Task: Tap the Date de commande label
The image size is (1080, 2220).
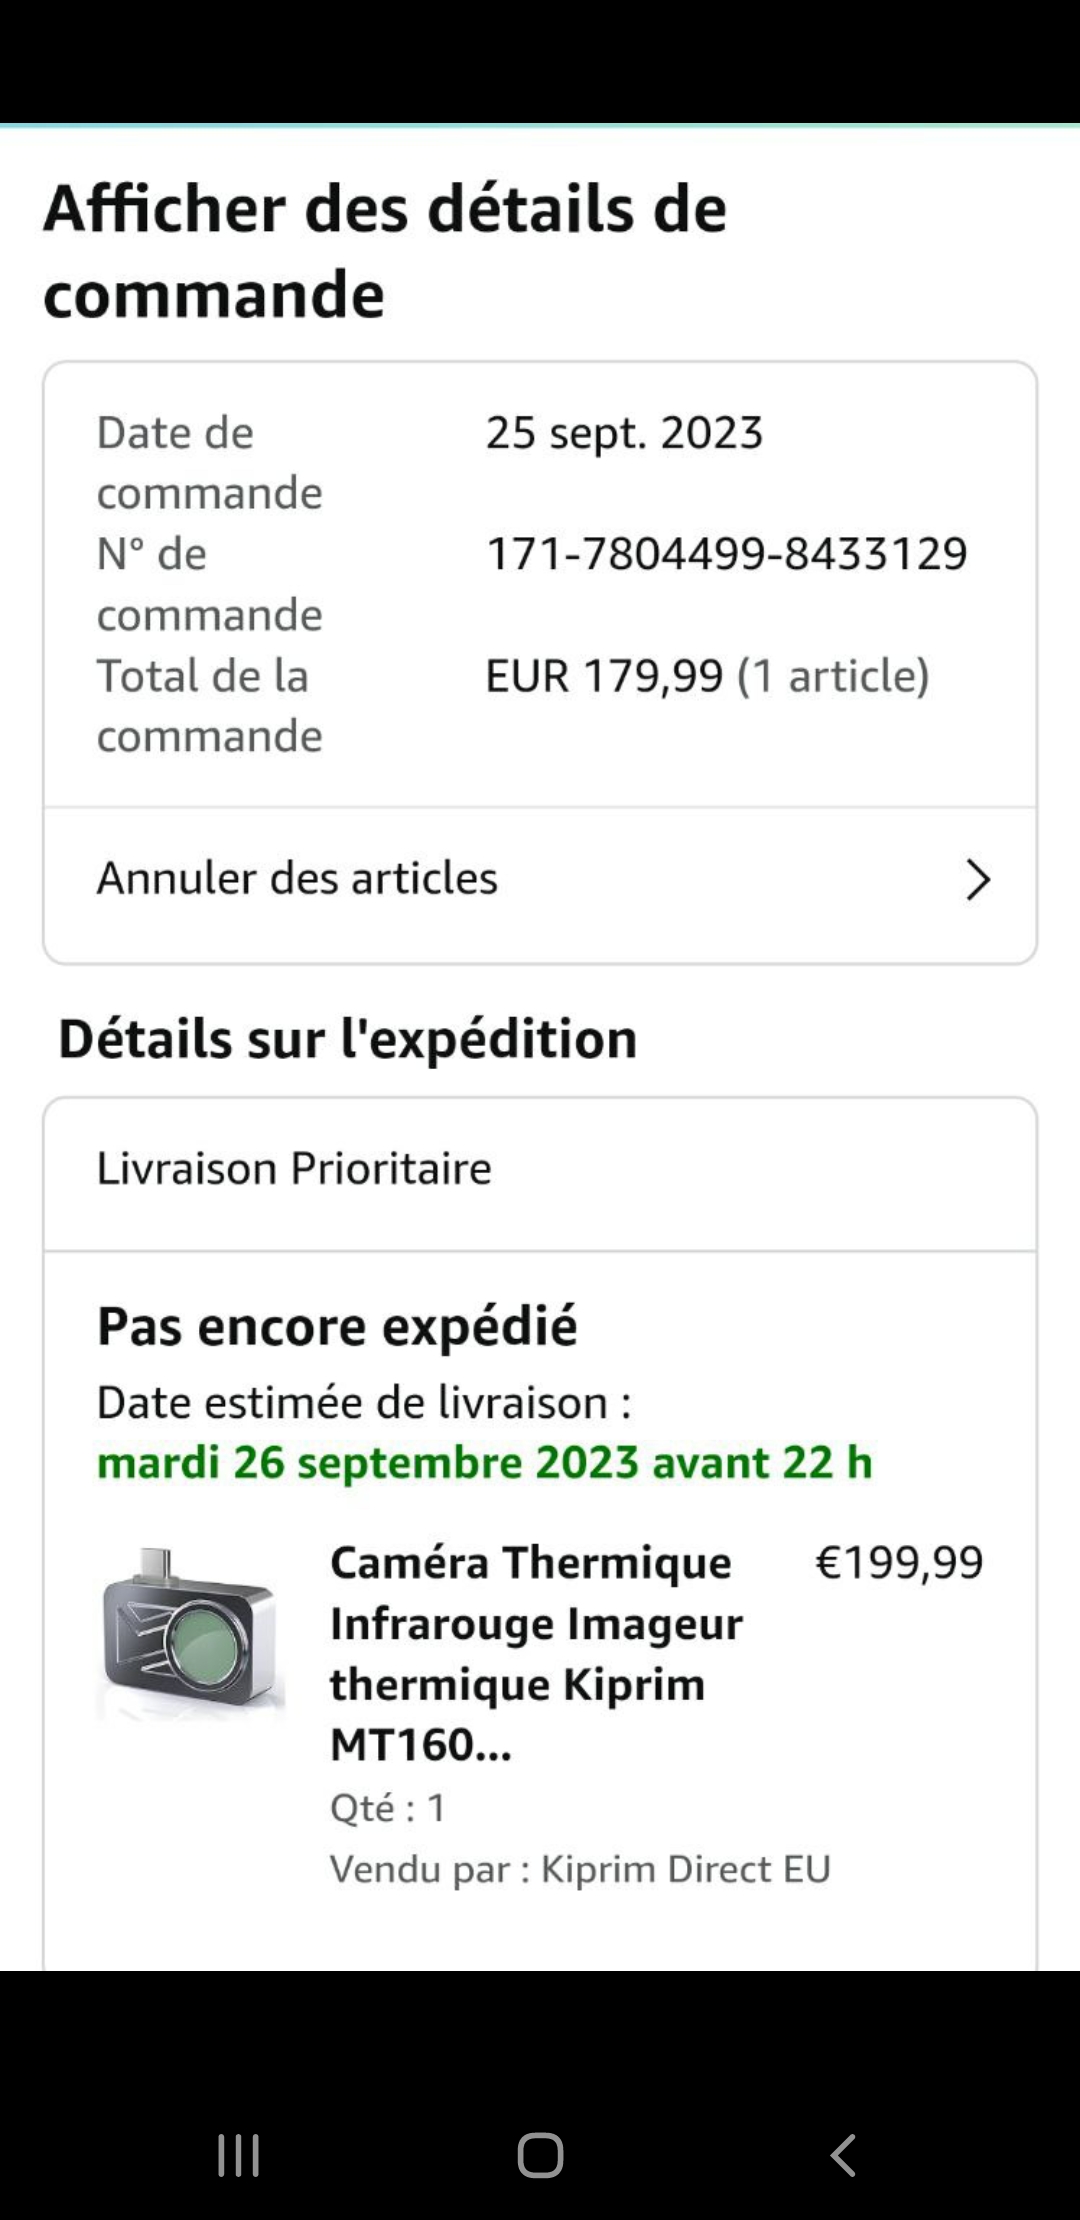Action: pos(209,462)
